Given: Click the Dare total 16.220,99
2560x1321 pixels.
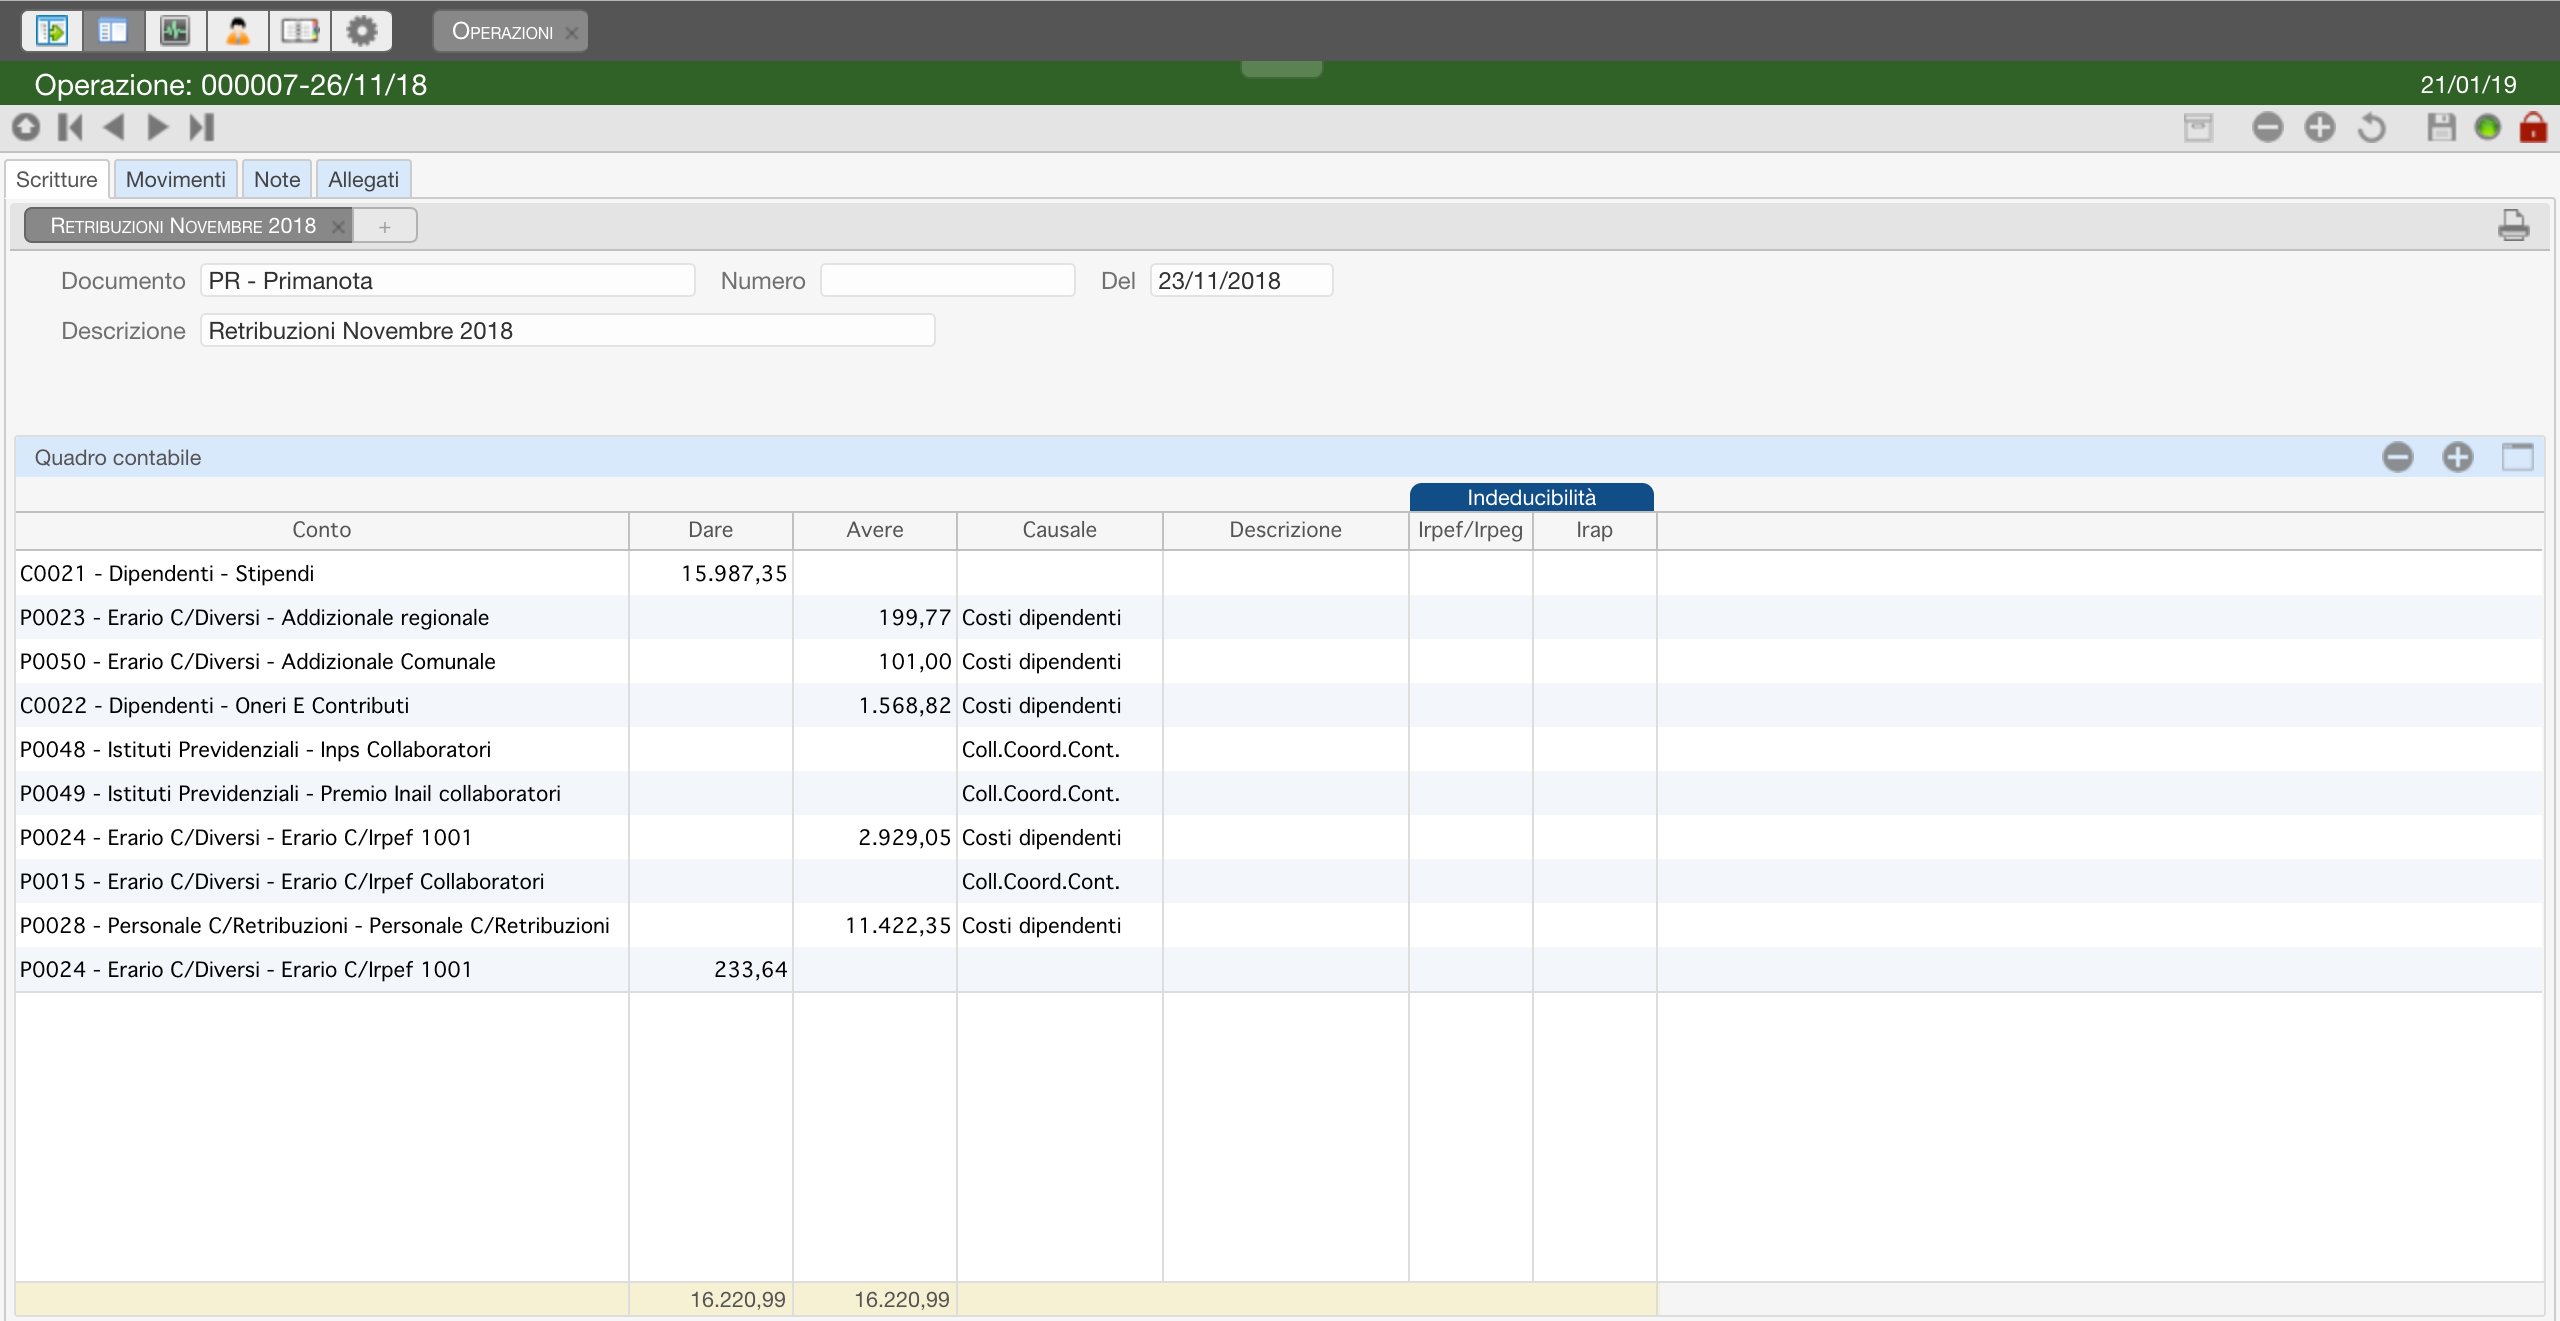Looking at the screenshot, I should pyautogui.click(x=737, y=1299).
